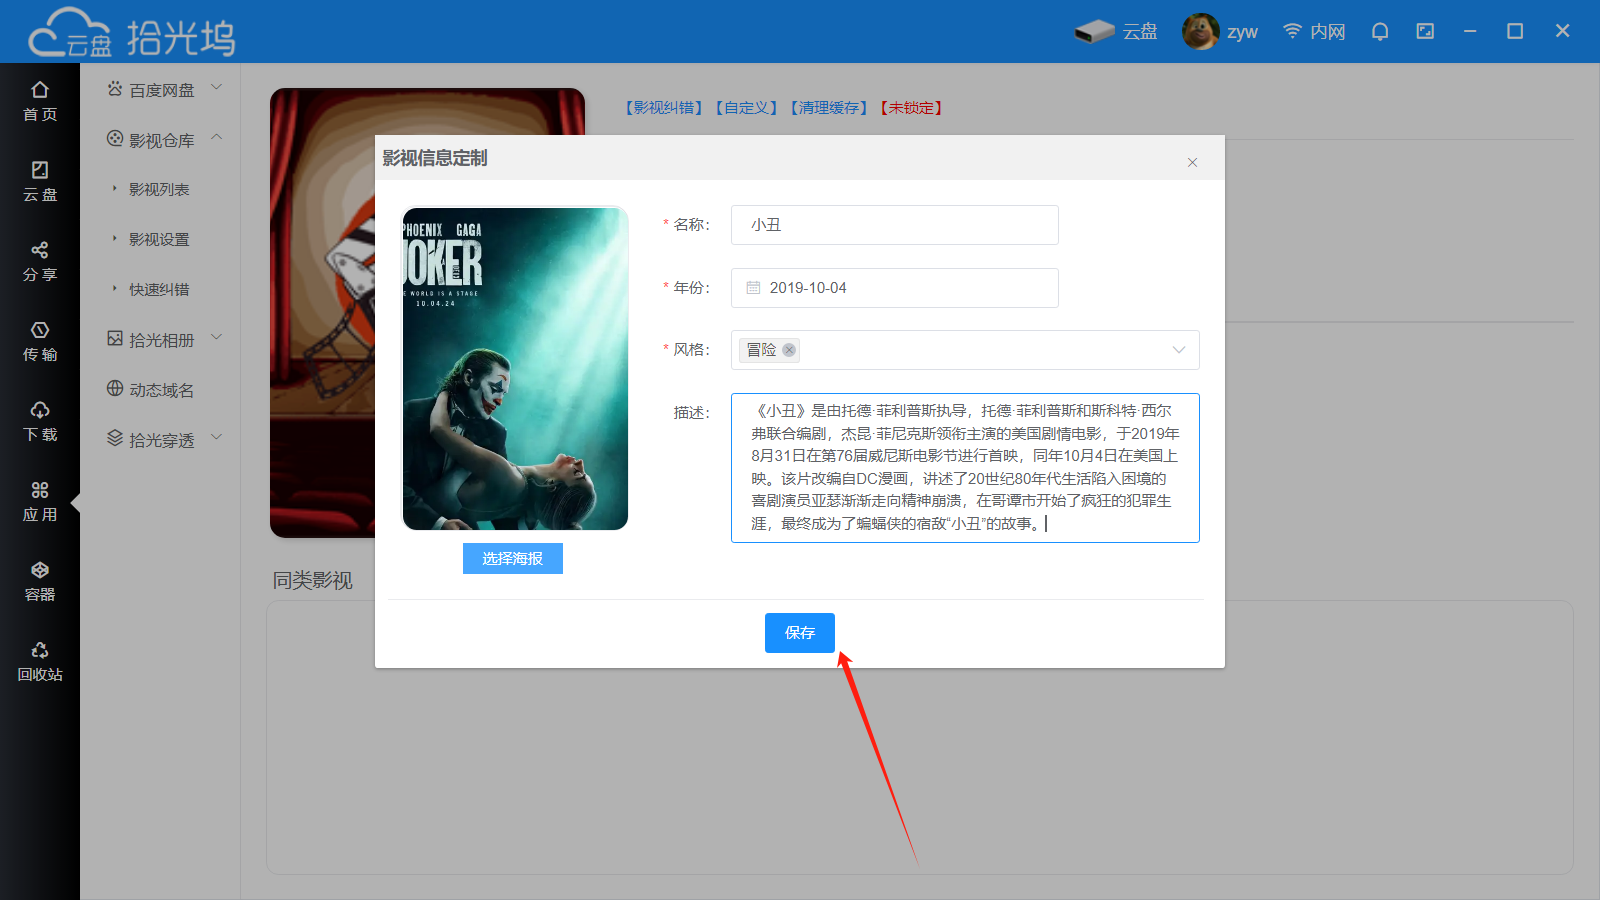
Task: Close the 影视信息定制 dialog
Action: click(x=1192, y=162)
